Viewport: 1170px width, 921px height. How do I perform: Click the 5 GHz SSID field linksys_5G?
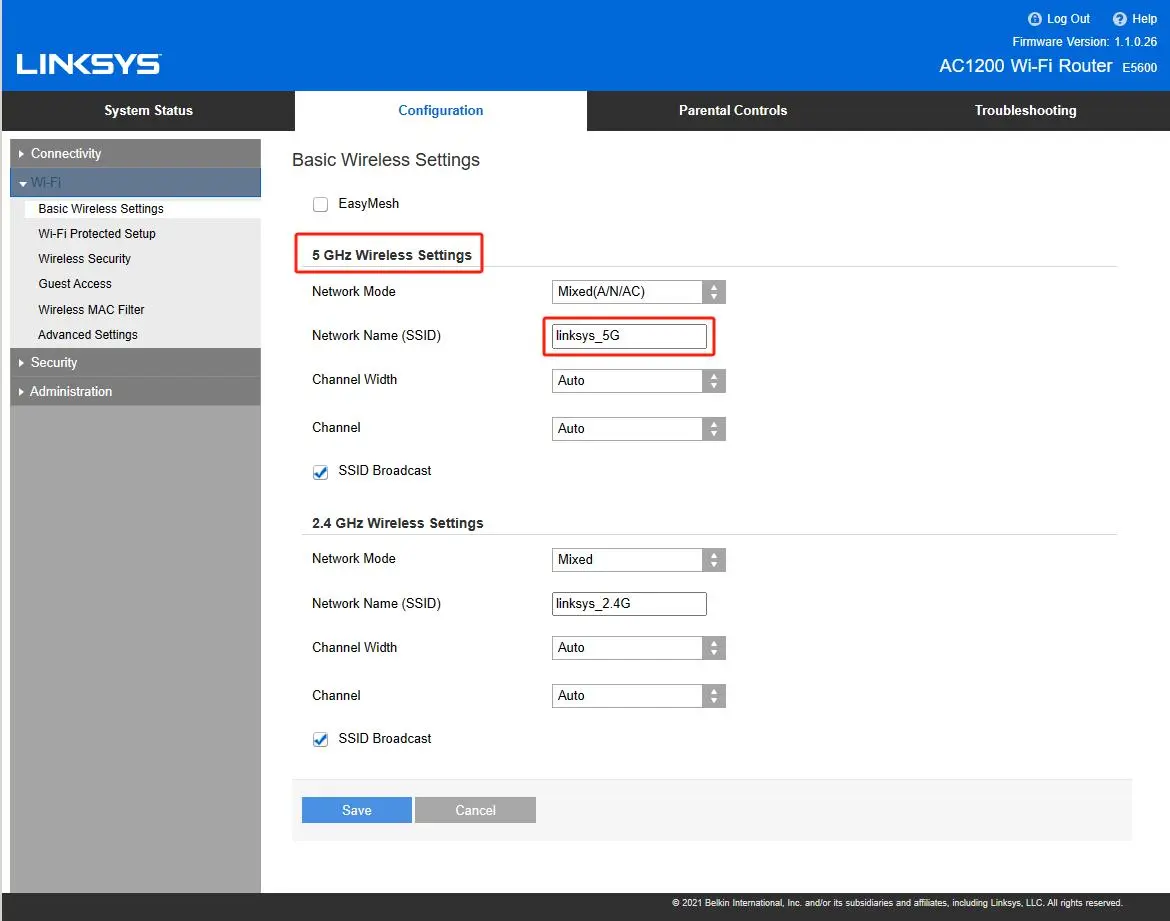point(629,336)
